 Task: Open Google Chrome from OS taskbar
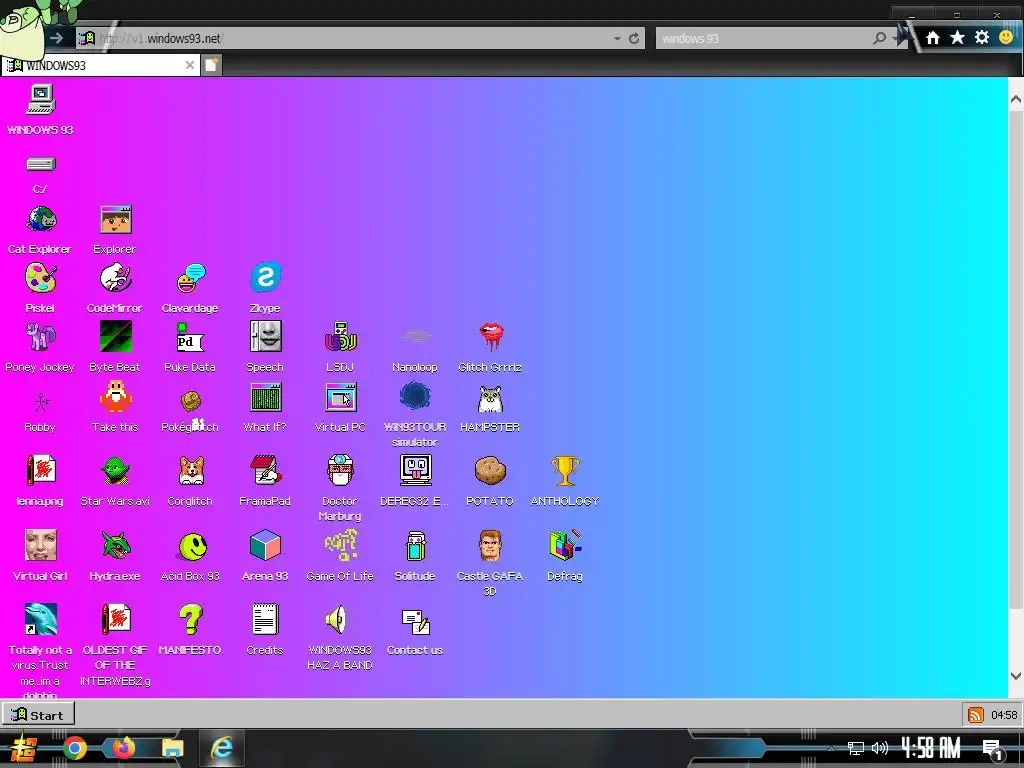tap(74, 748)
